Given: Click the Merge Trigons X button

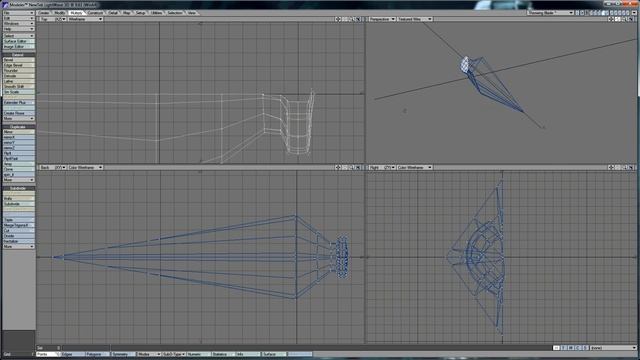Looking at the screenshot, I should (x=19, y=225).
